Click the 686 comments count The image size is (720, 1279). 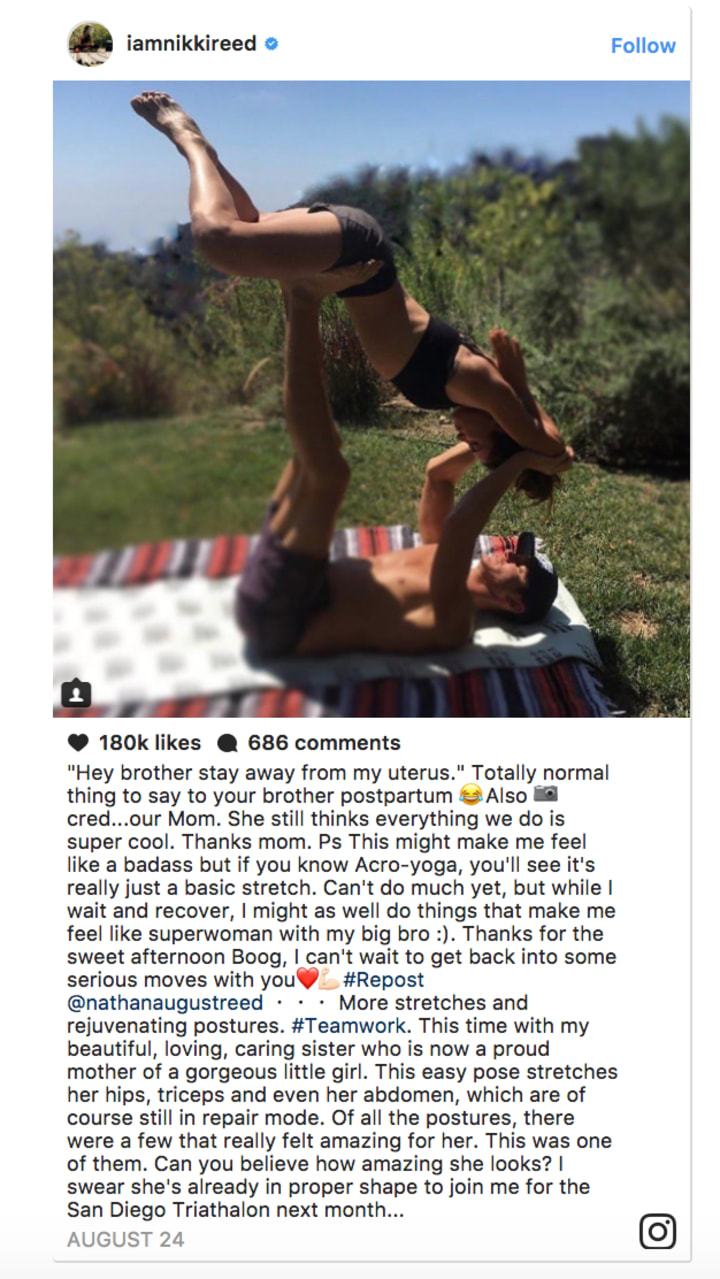click(x=324, y=743)
